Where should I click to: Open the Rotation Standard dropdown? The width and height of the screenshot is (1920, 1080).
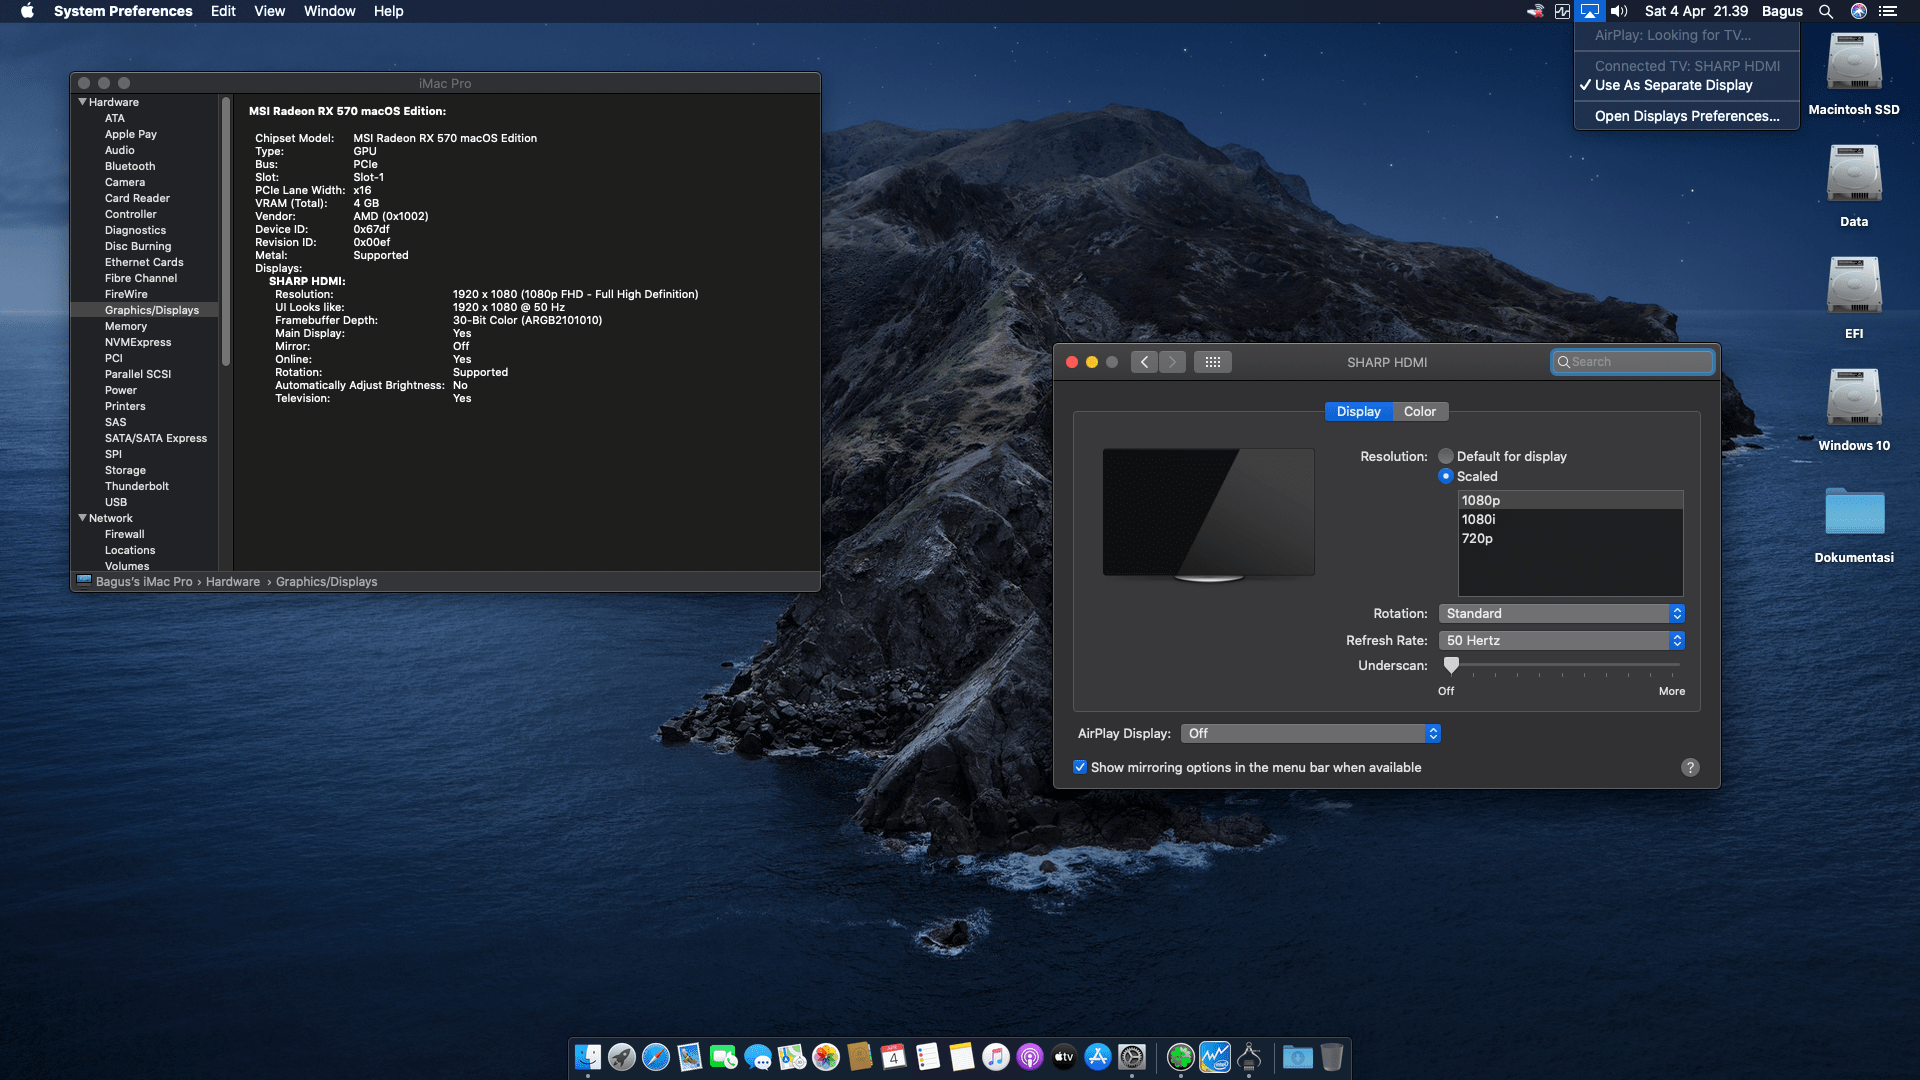tap(1561, 613)
